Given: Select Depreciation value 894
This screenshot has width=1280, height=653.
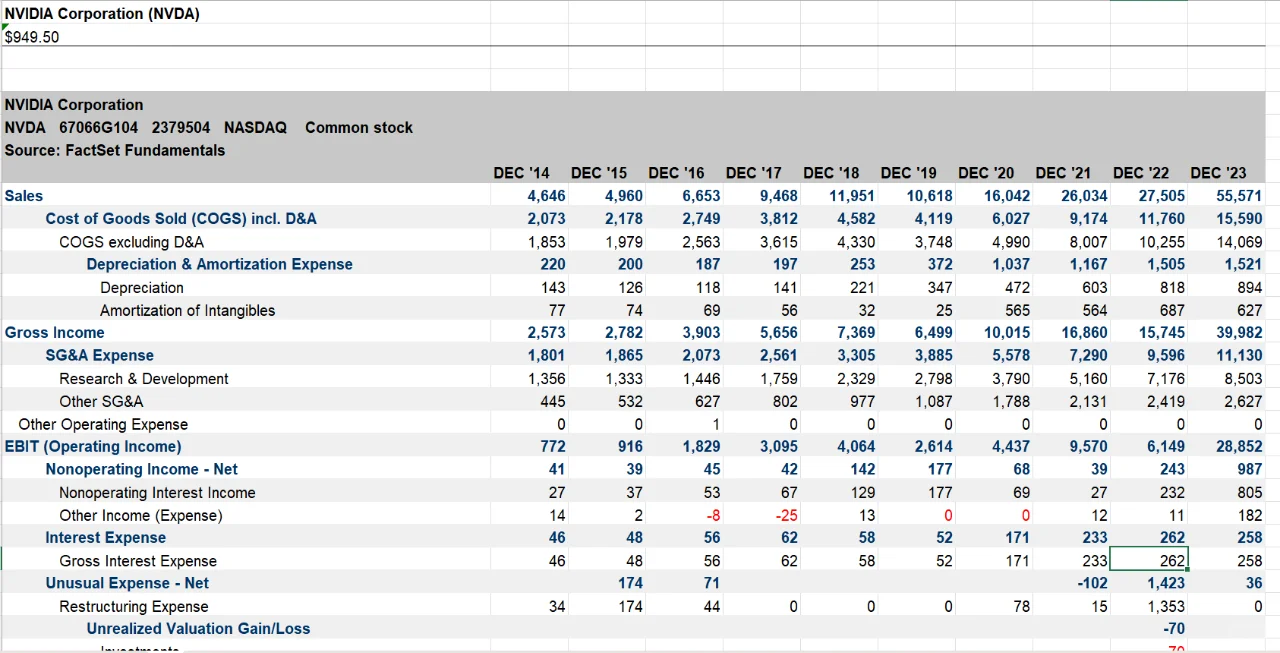Looking at the screenshot, I should pyautogui.click(x=1250, y=287).
